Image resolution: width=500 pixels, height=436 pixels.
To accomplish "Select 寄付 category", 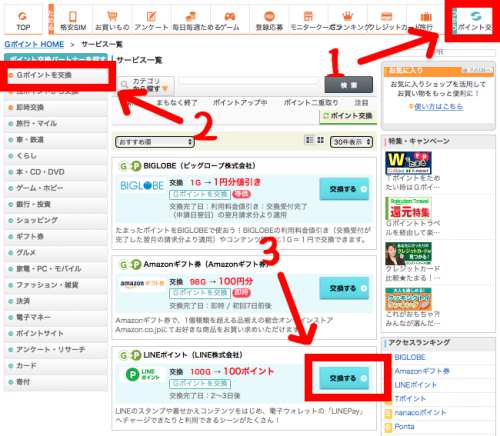I will pyautogui.click(x=56, y=382).
